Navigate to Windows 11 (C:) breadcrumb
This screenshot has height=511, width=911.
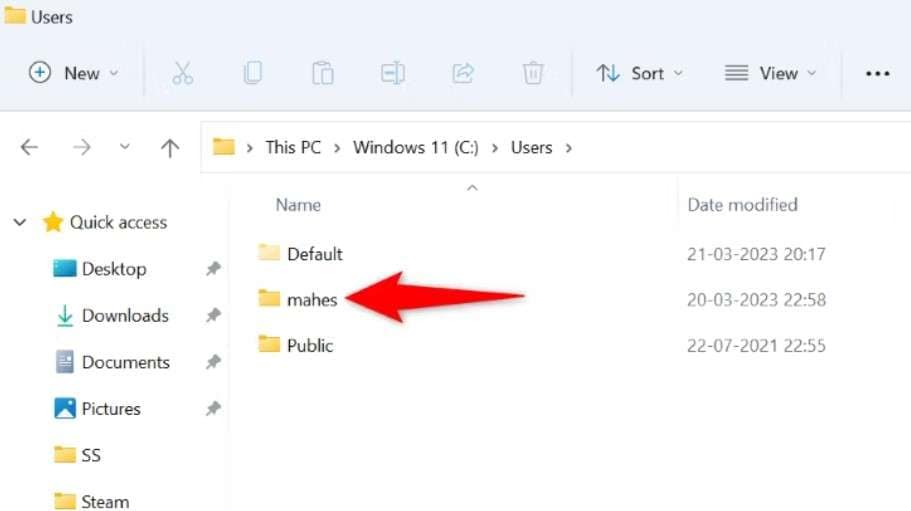point(416,147)
